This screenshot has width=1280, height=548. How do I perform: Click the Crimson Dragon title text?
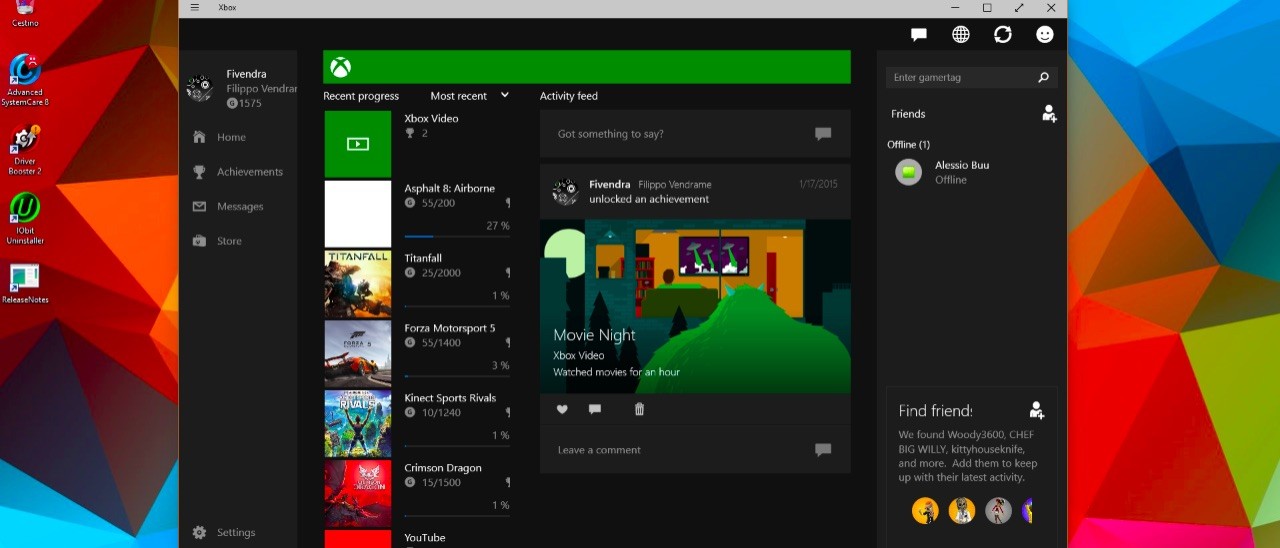click(443, 468)
